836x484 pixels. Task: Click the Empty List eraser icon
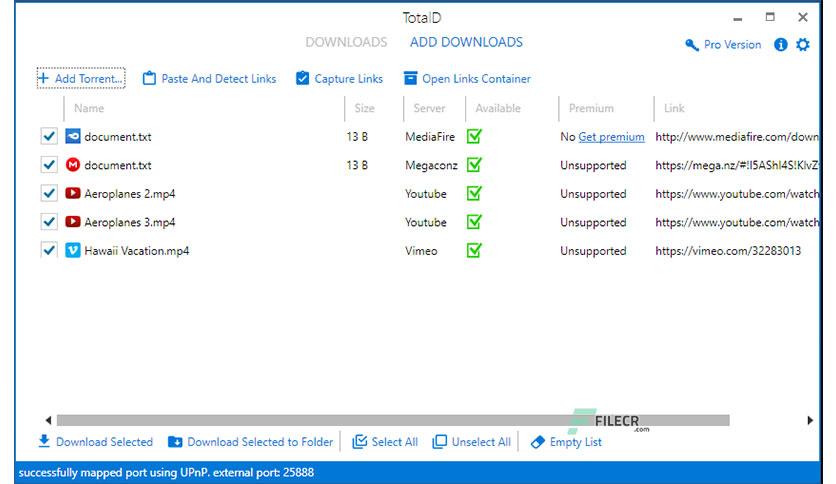[537, 442]
